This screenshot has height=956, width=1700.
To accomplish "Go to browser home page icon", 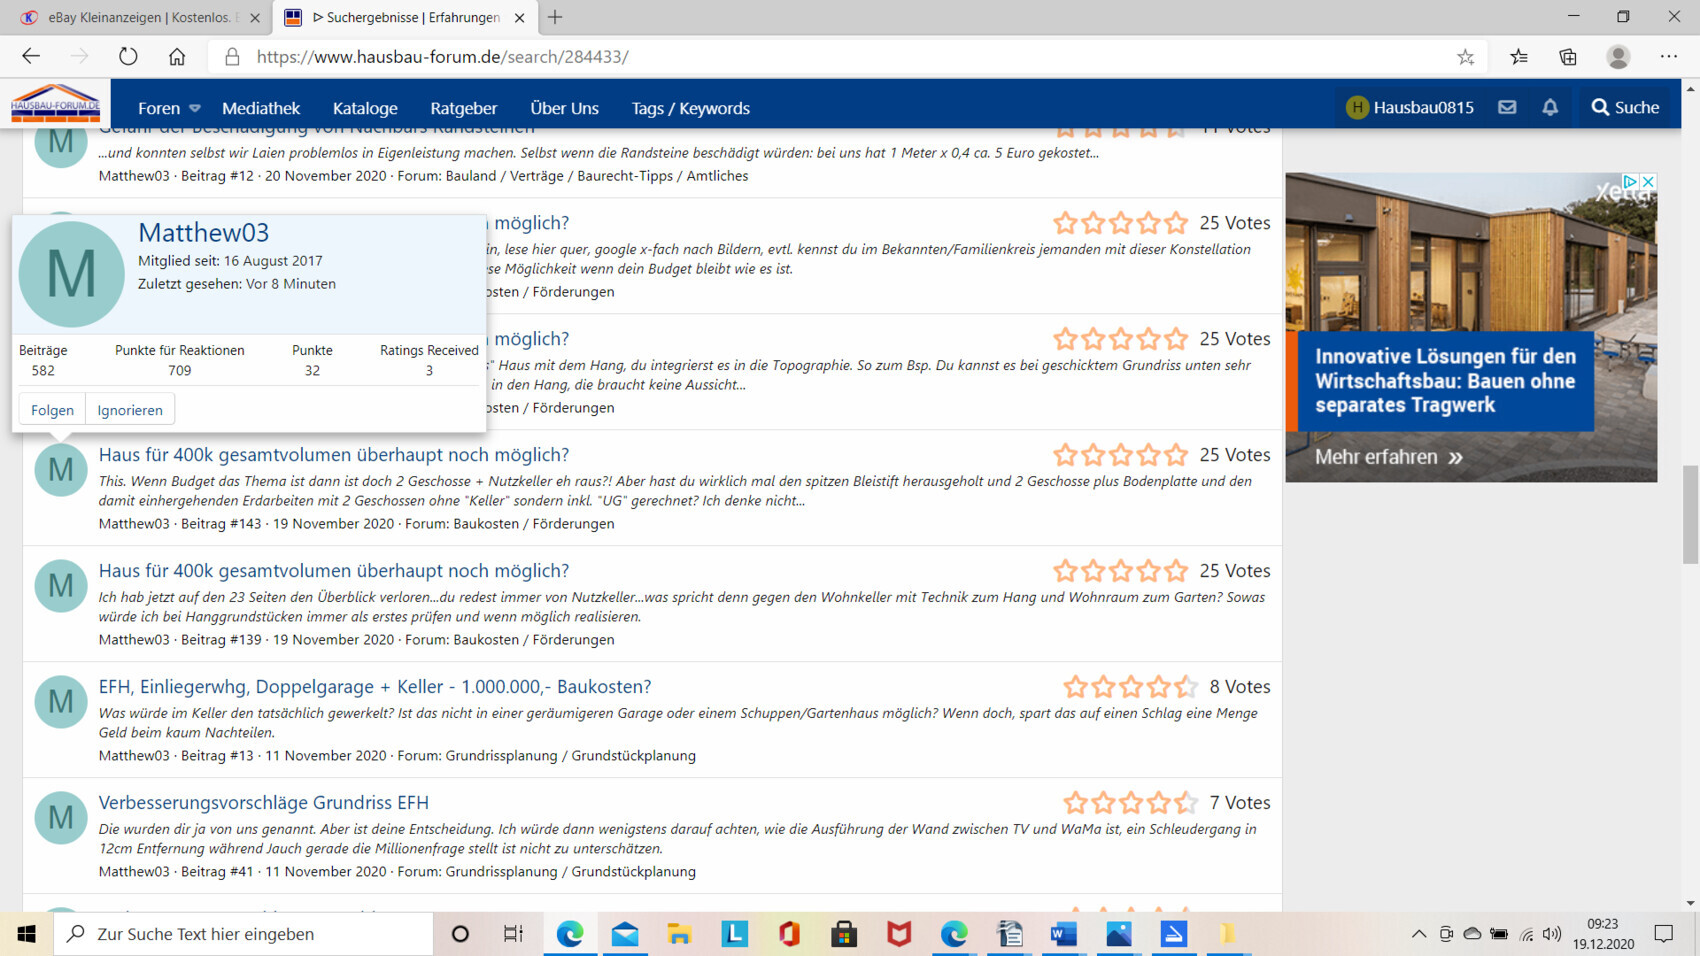I will coord(177,57).
